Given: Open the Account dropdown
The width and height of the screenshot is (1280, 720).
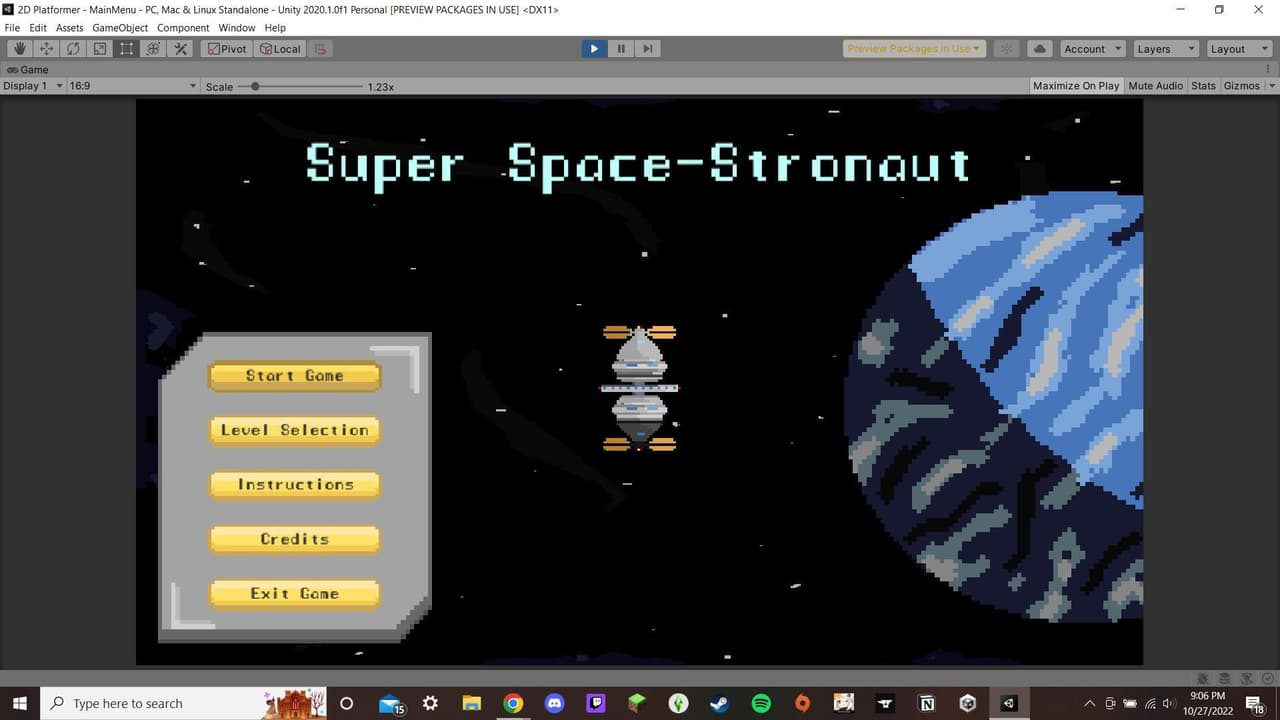Looking at the screenshot, I should pos(1091,48).
